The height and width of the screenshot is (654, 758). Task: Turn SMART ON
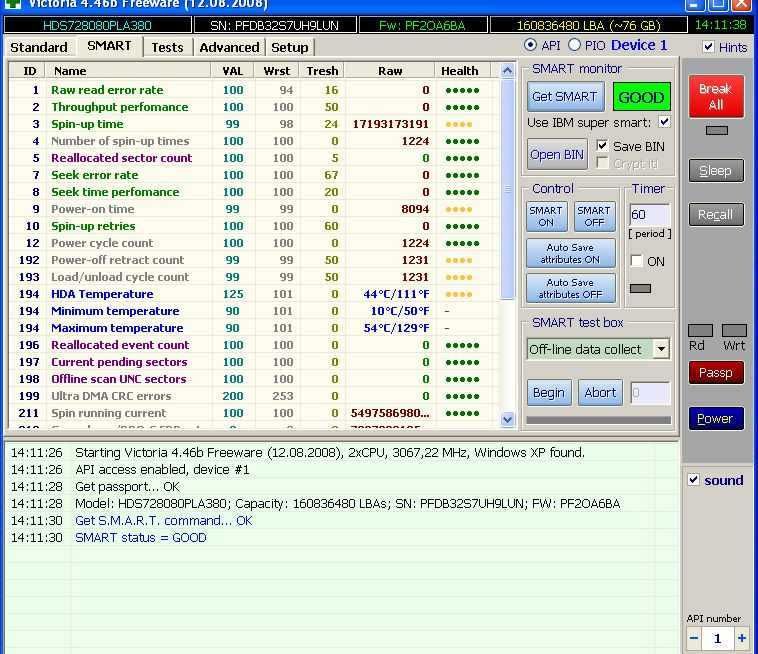coord(546,216)
